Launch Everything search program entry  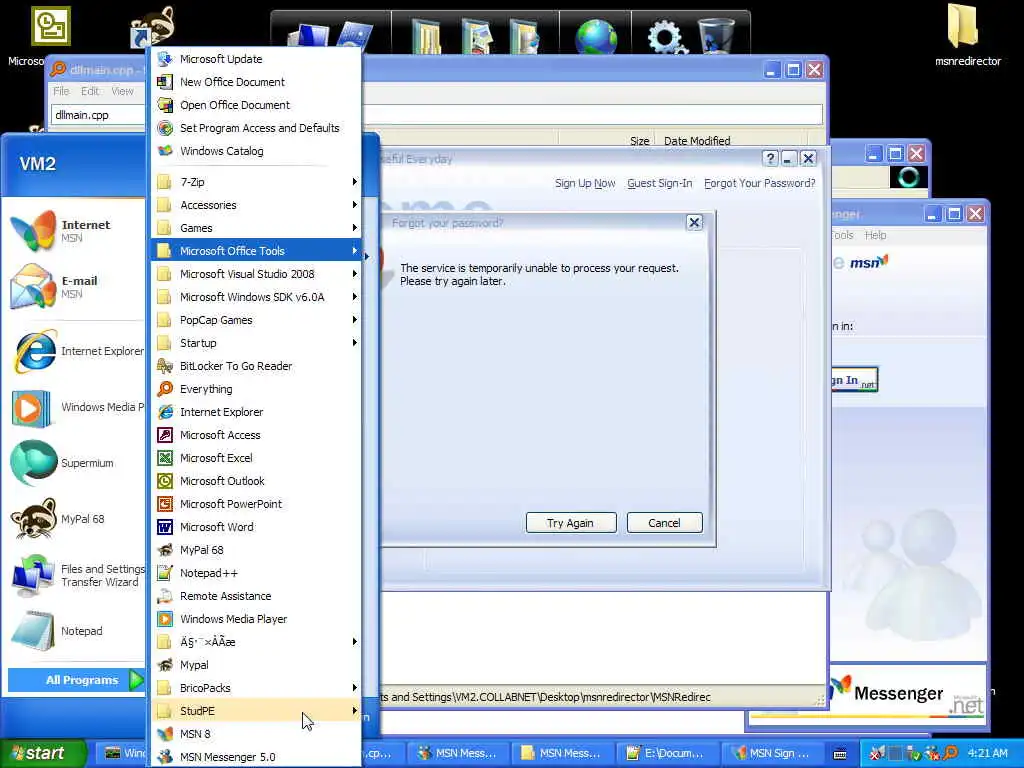pyautogui.click(x=256, y=389)
